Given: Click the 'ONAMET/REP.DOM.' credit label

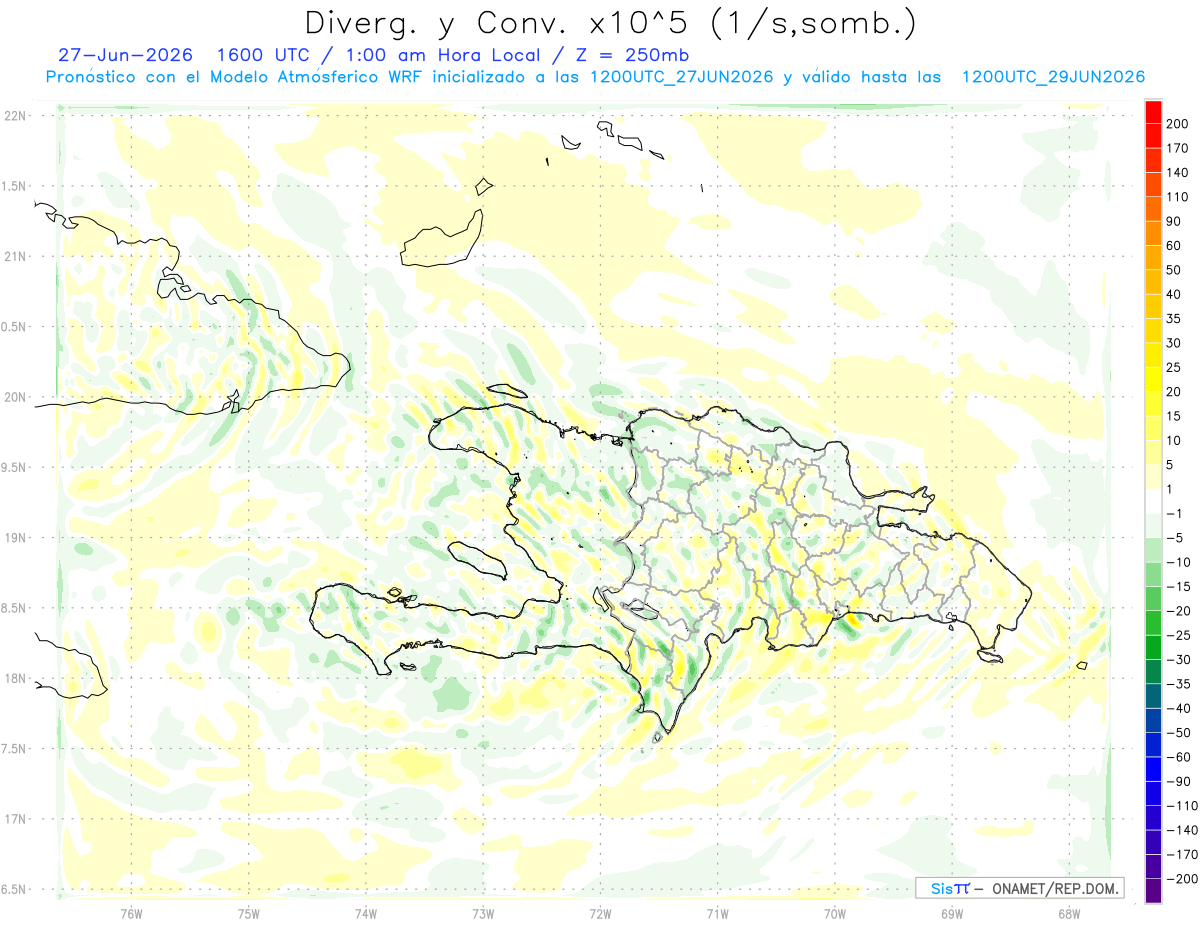Looking at the screenshot, I should pyautogui.click(x=1054, y=888).
